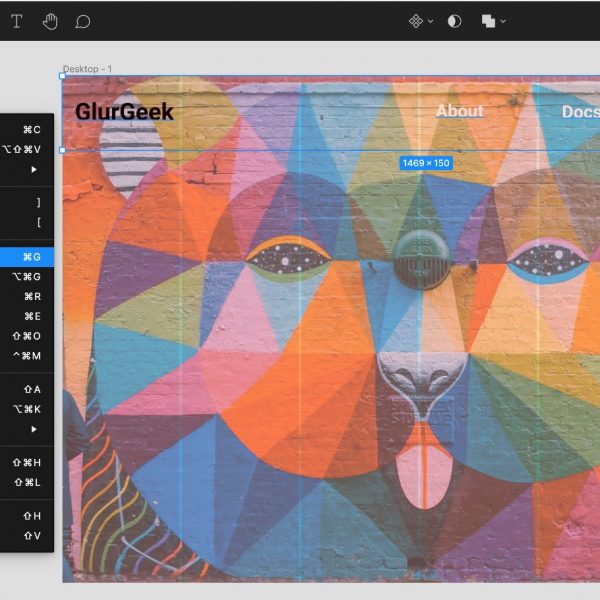Select the Text tool
Viewport: 600px width, 600px height.
click(x=16, y=21)
